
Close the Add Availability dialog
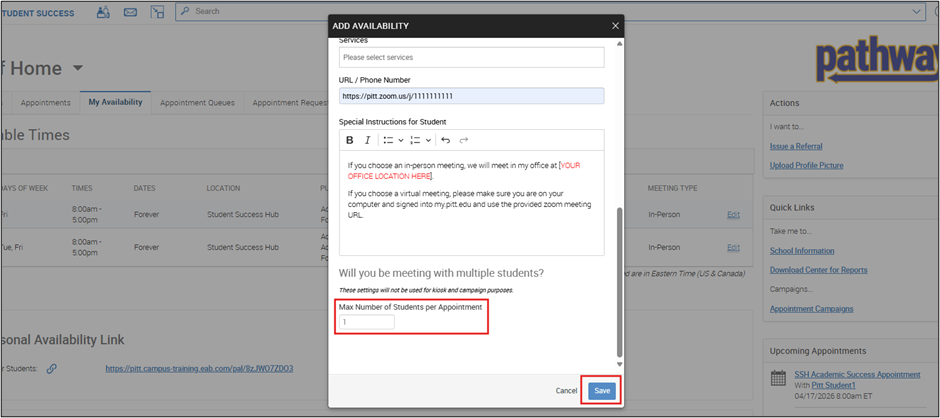pyautogui.click(x=615, y=26)
